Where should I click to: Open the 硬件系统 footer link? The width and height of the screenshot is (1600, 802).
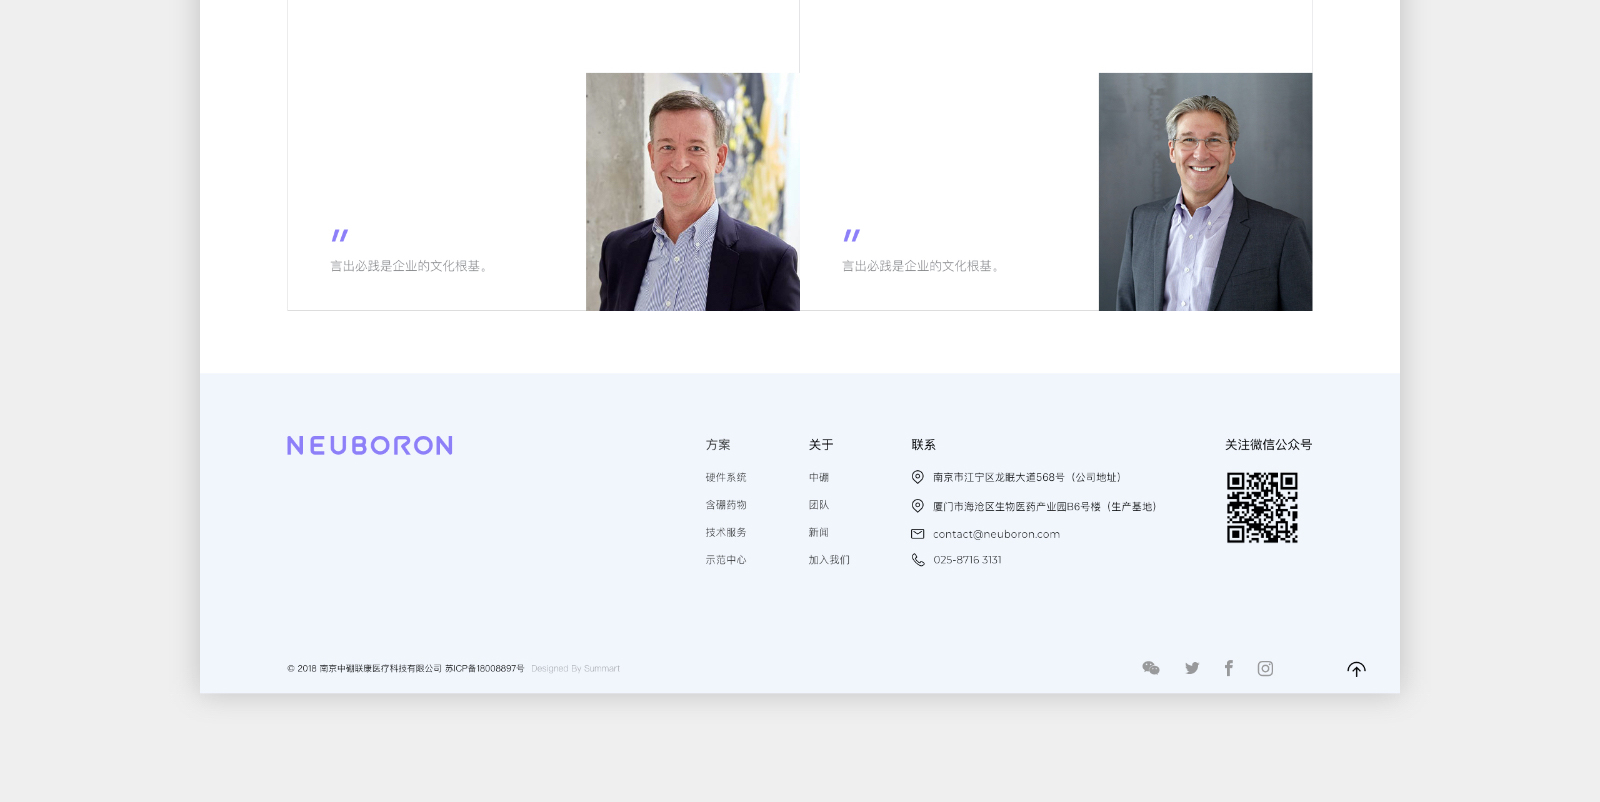(726, 477)
